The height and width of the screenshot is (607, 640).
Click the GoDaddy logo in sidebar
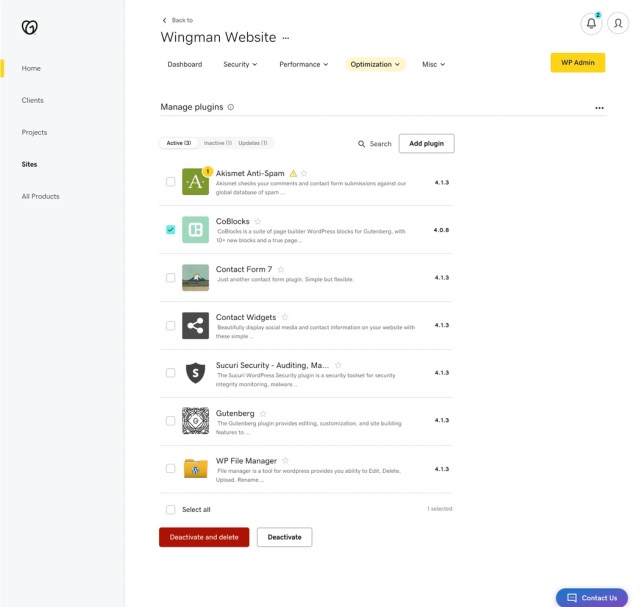click(29, 27)
